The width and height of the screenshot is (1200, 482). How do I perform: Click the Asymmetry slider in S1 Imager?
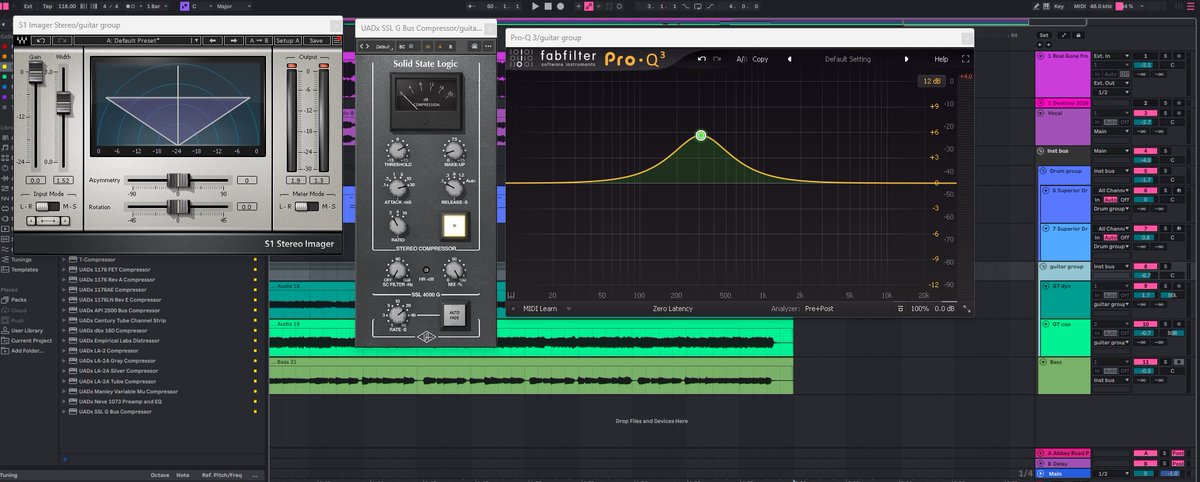pyautogui.click(x=178, y=179)
